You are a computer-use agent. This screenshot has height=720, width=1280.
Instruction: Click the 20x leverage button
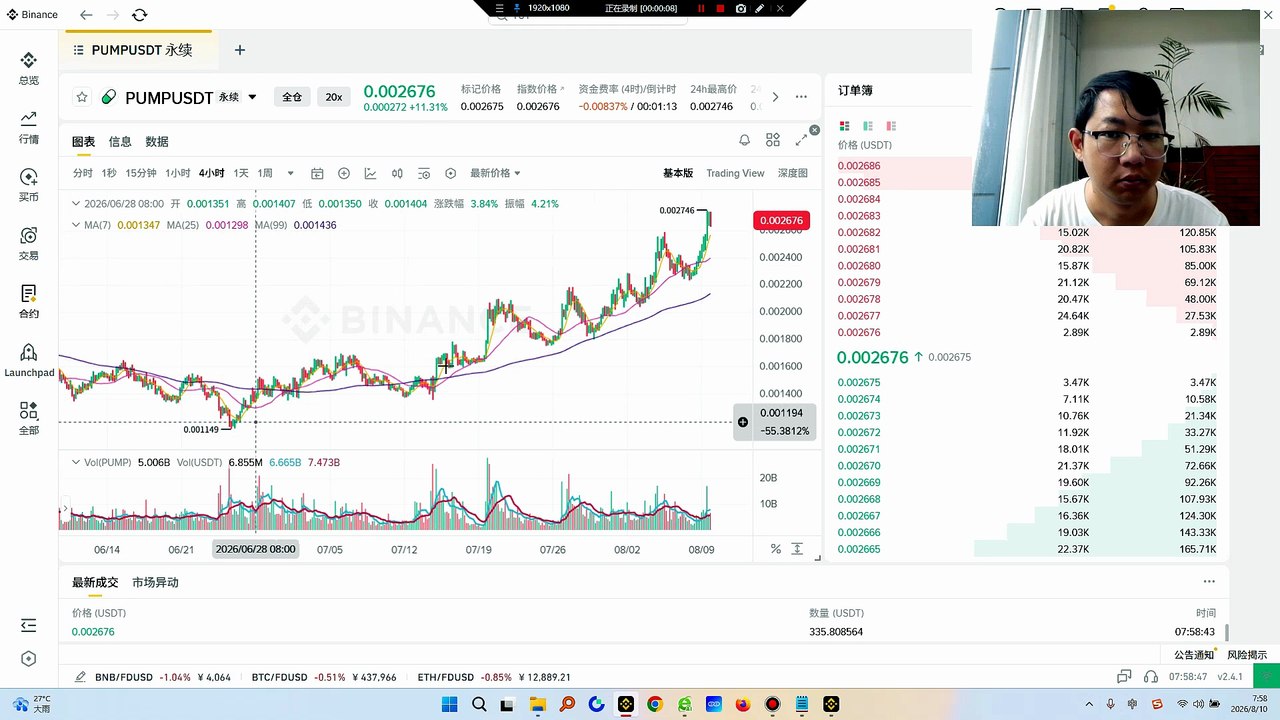[x=333, y=97]
